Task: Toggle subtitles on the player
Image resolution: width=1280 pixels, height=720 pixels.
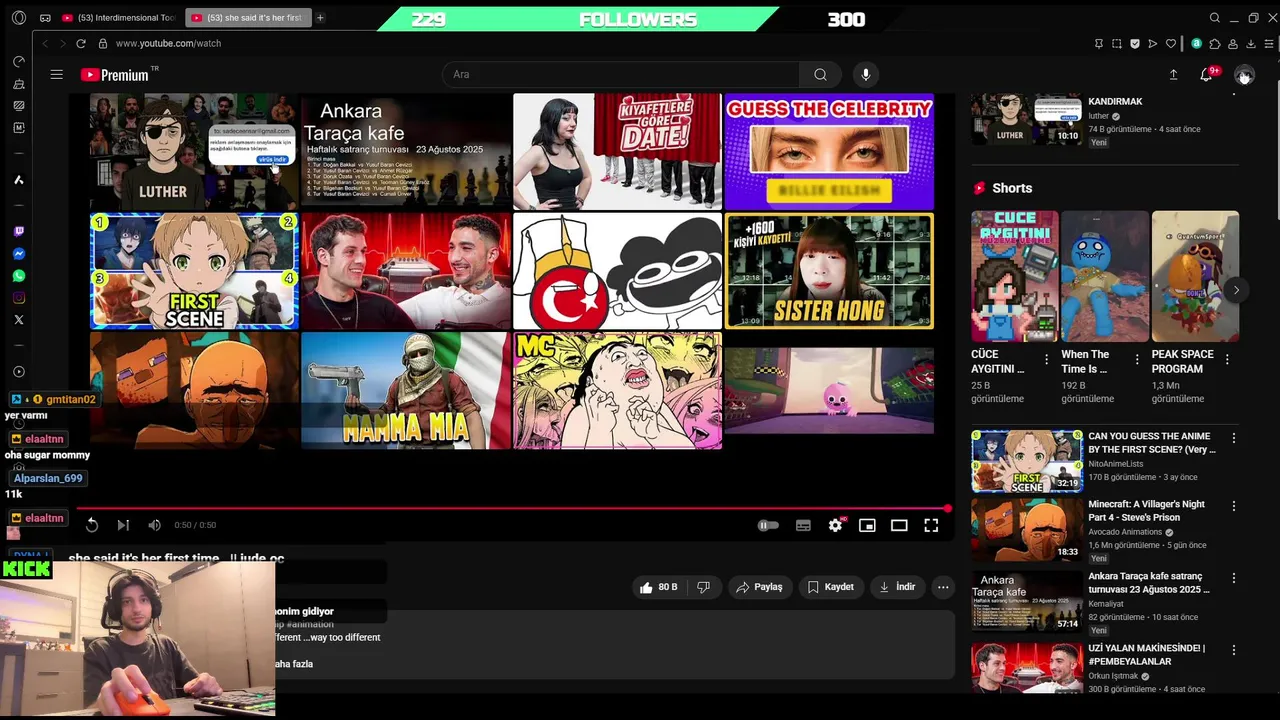Action: coord(803,525)
